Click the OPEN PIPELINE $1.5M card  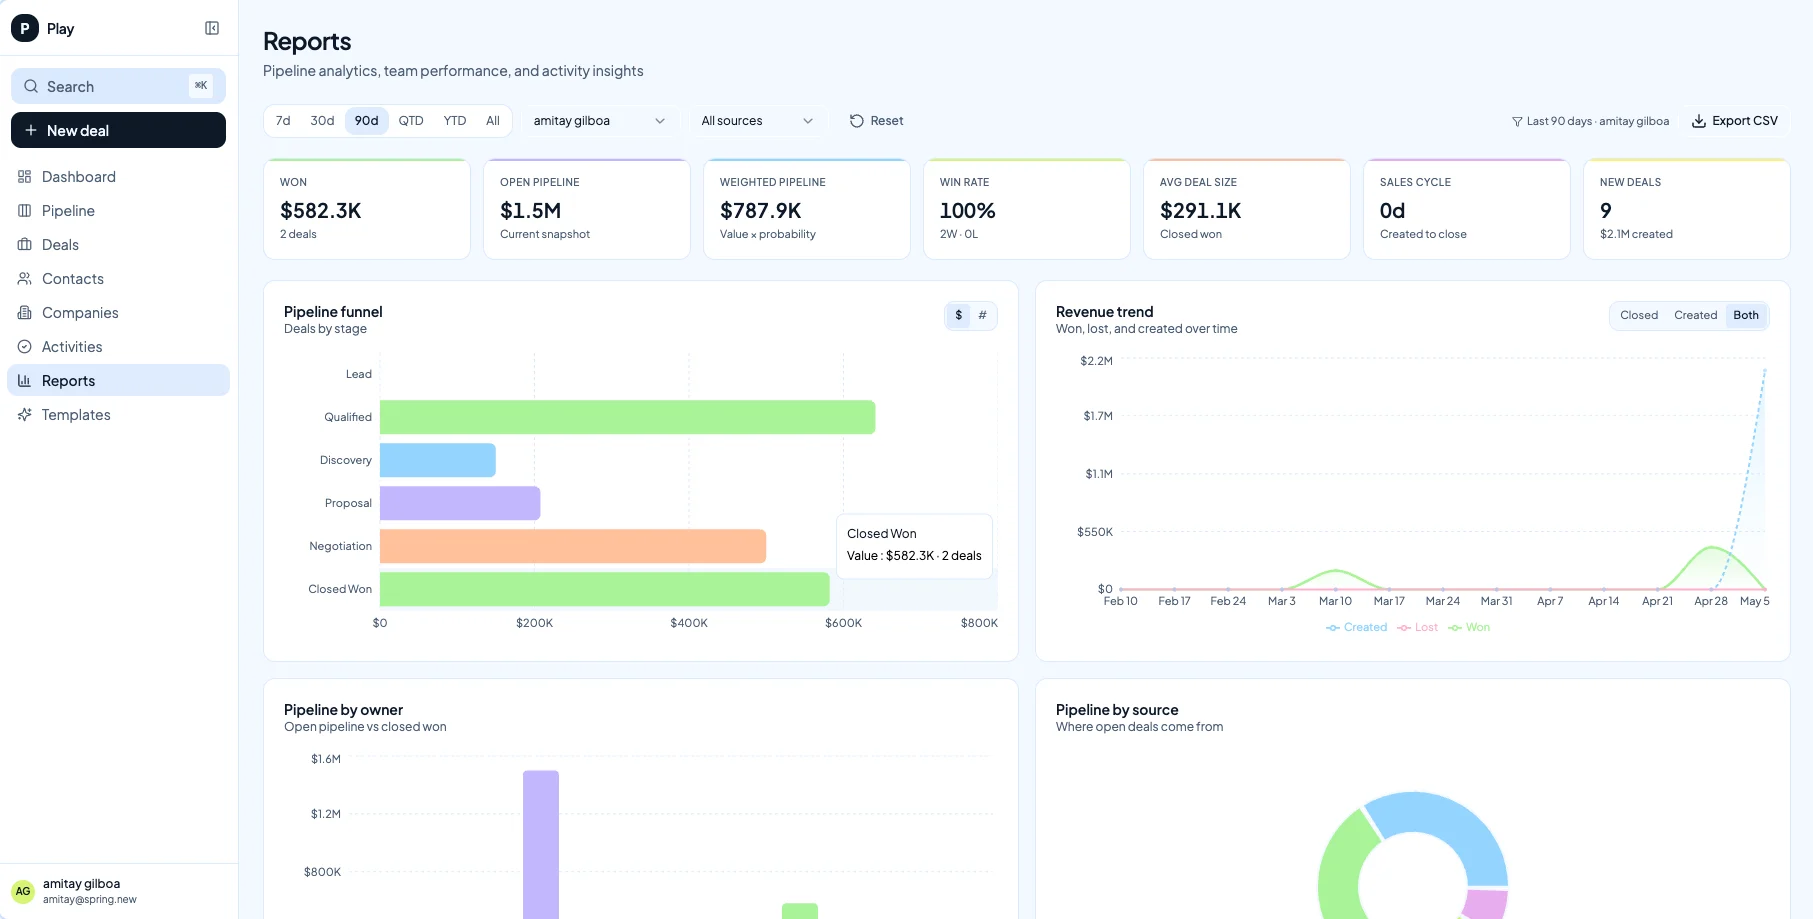587,209
